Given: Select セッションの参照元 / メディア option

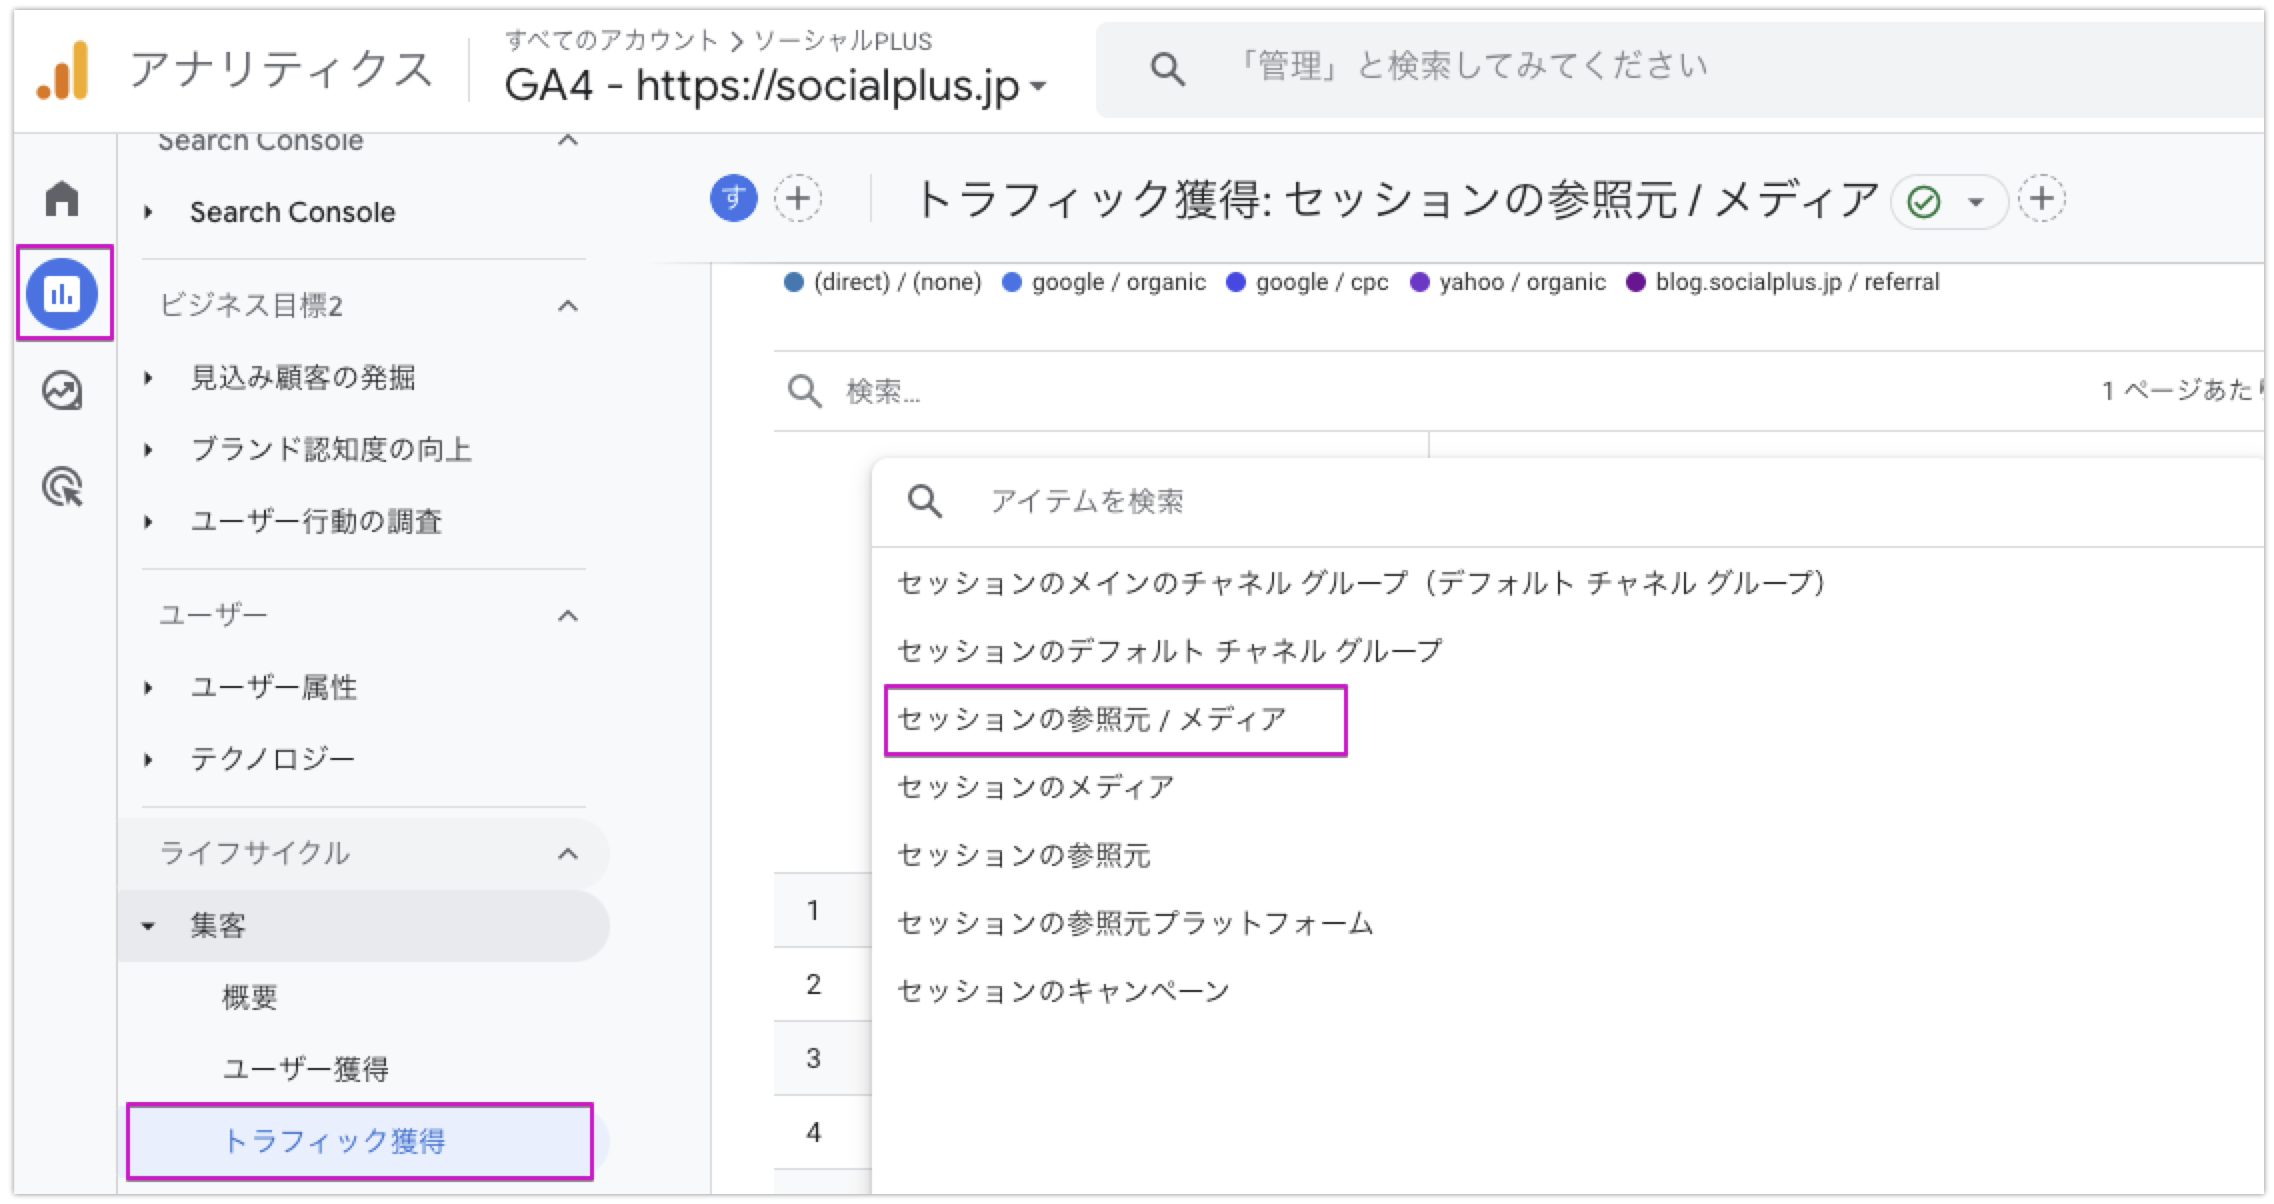Looking at the screenshot, I should point(1092,719).
